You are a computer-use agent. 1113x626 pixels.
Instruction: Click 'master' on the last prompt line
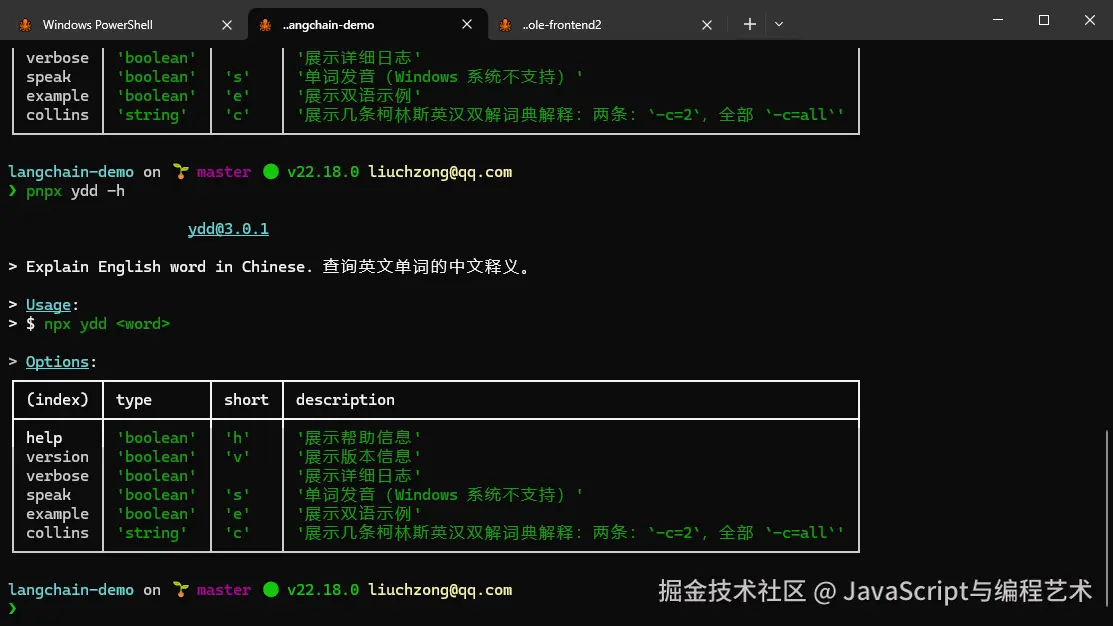click(224, 590)
